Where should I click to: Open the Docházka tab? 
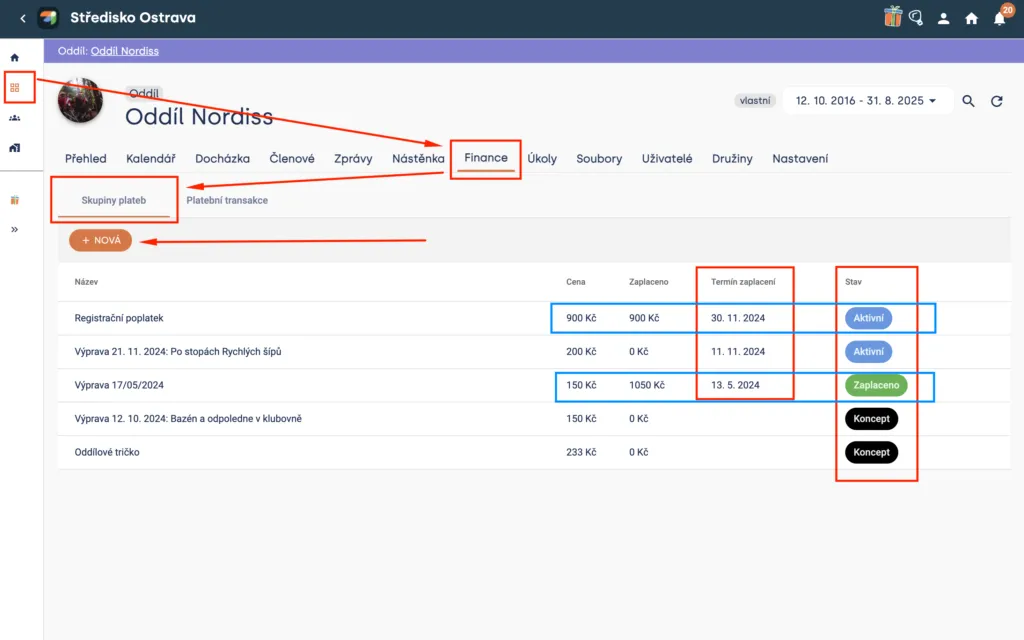222,159
